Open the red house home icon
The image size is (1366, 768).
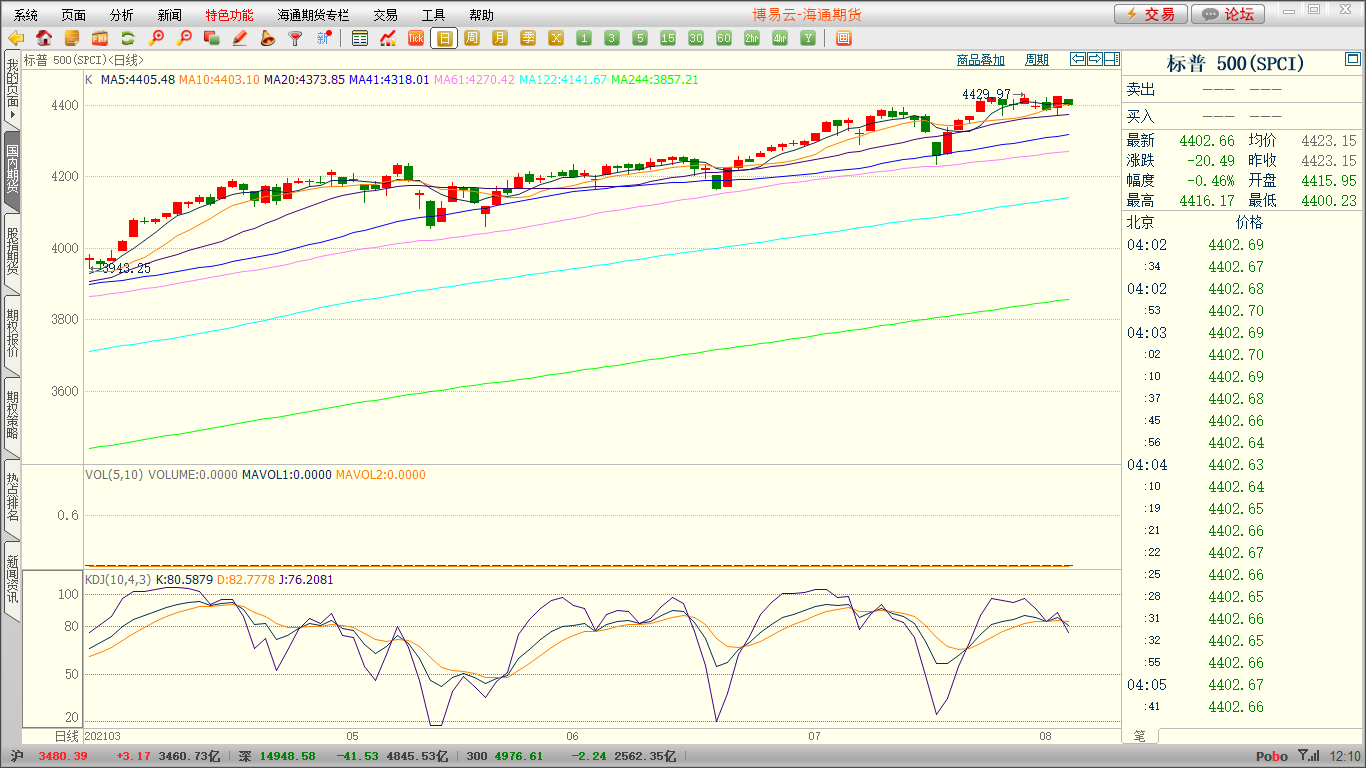(44, 38)
